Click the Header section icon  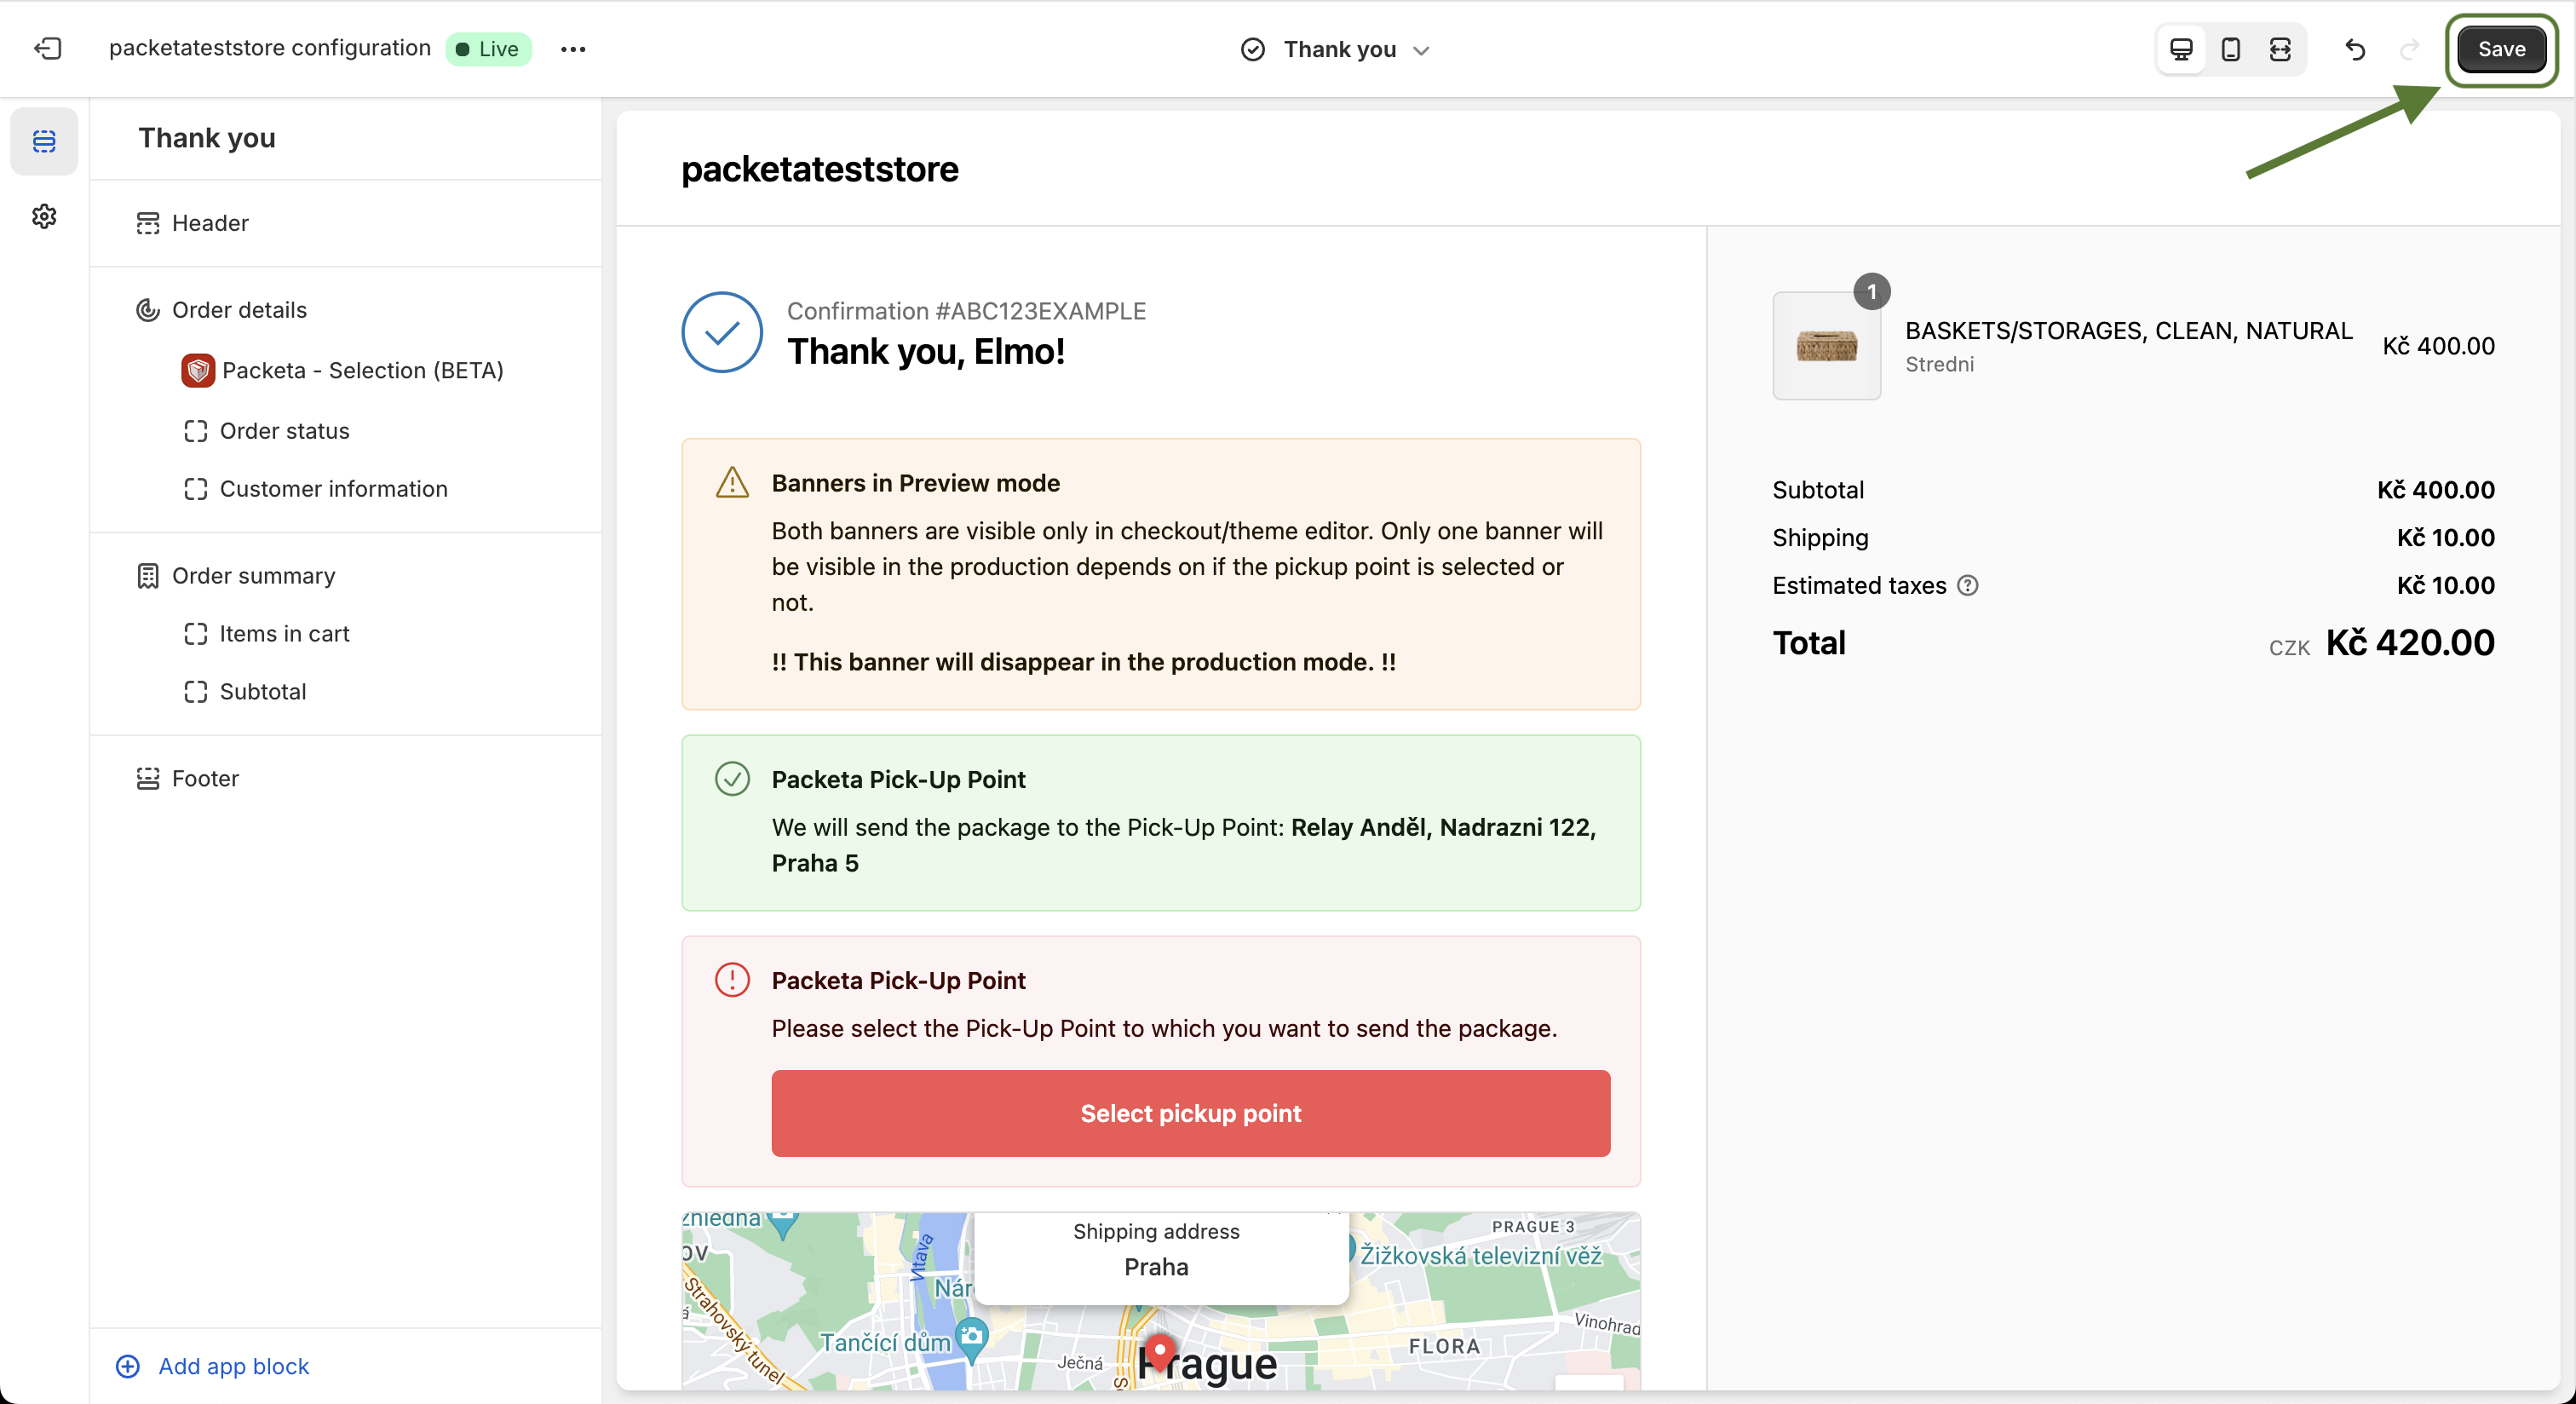[x=148, y=223]
